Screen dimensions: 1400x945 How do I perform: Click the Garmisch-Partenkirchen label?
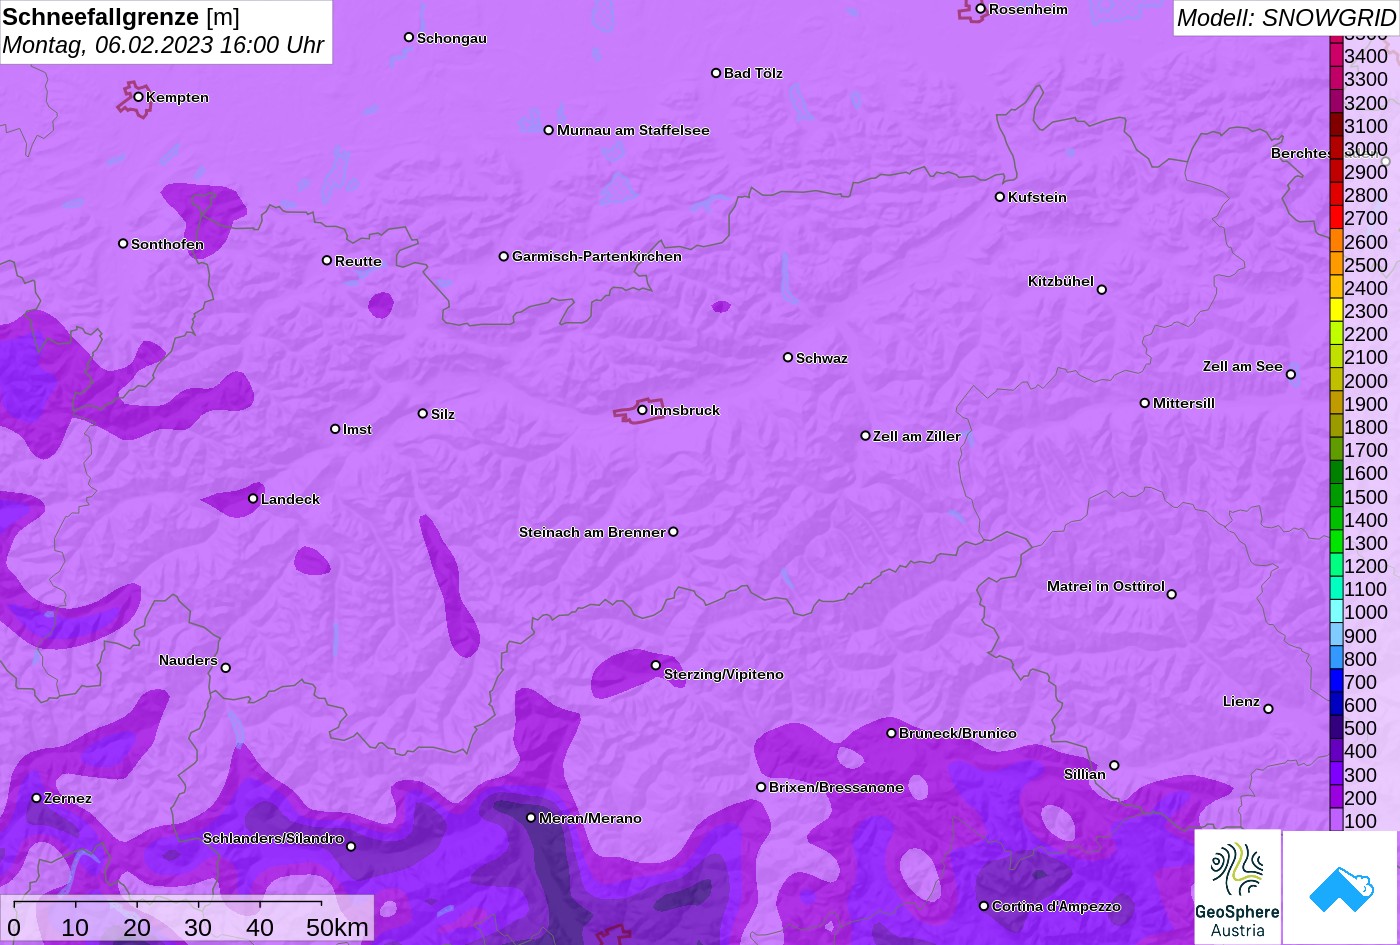(x=597, y=256)
